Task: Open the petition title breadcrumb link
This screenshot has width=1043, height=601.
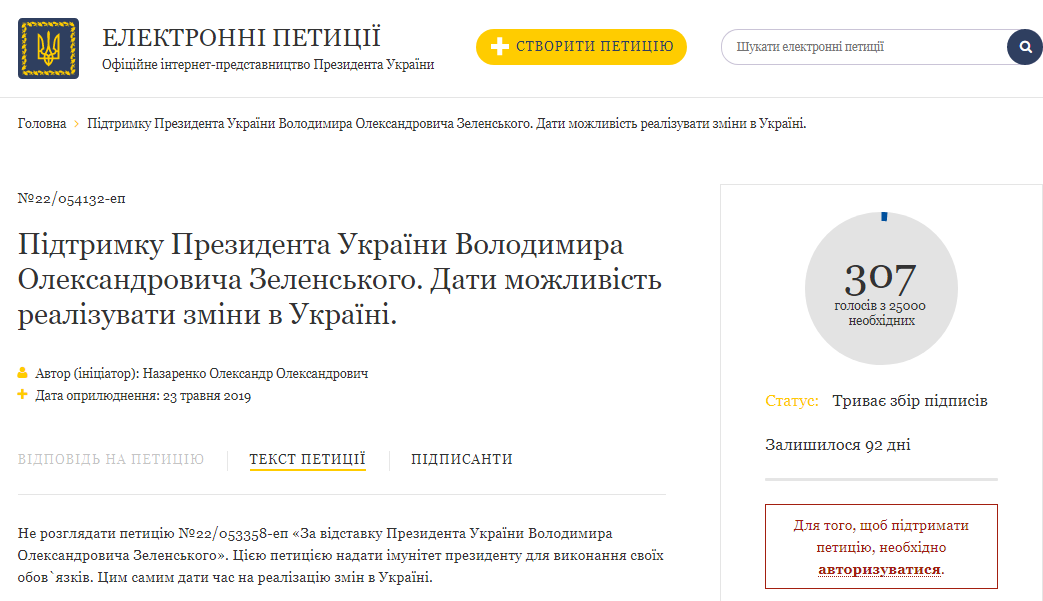Action: [x=446, y=124]
